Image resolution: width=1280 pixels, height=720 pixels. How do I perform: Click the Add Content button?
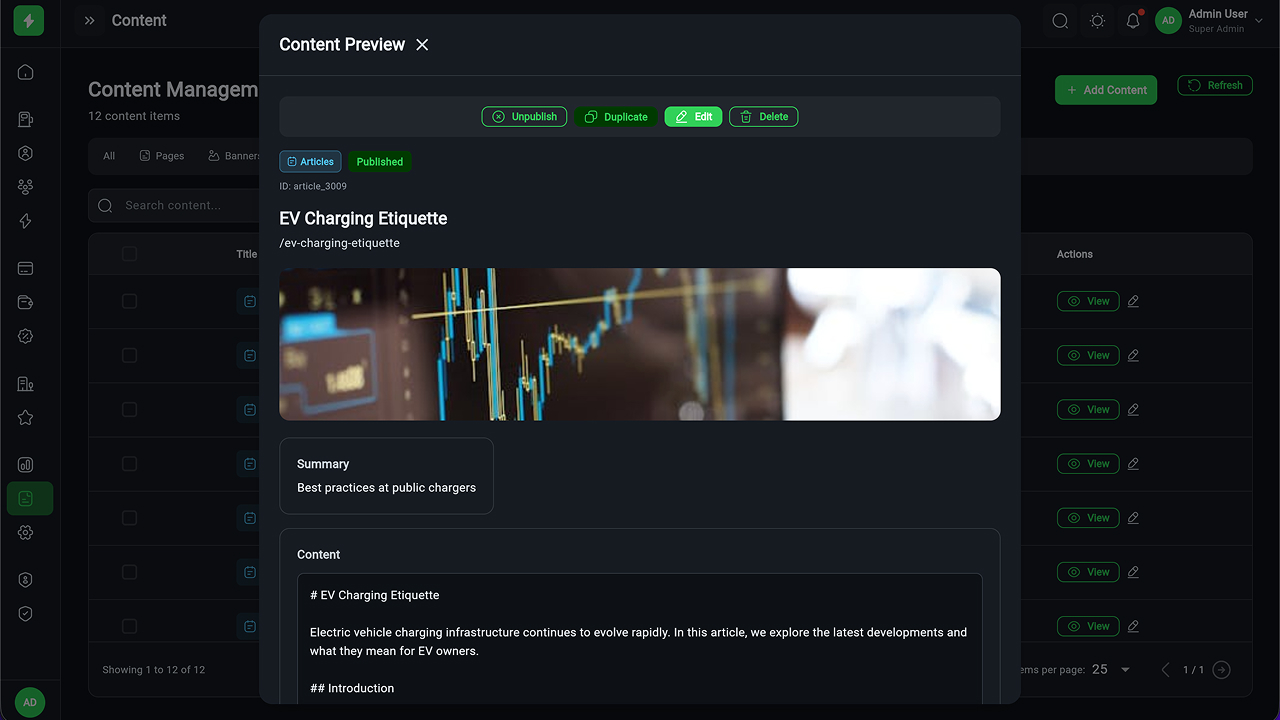coord(1106,90)
